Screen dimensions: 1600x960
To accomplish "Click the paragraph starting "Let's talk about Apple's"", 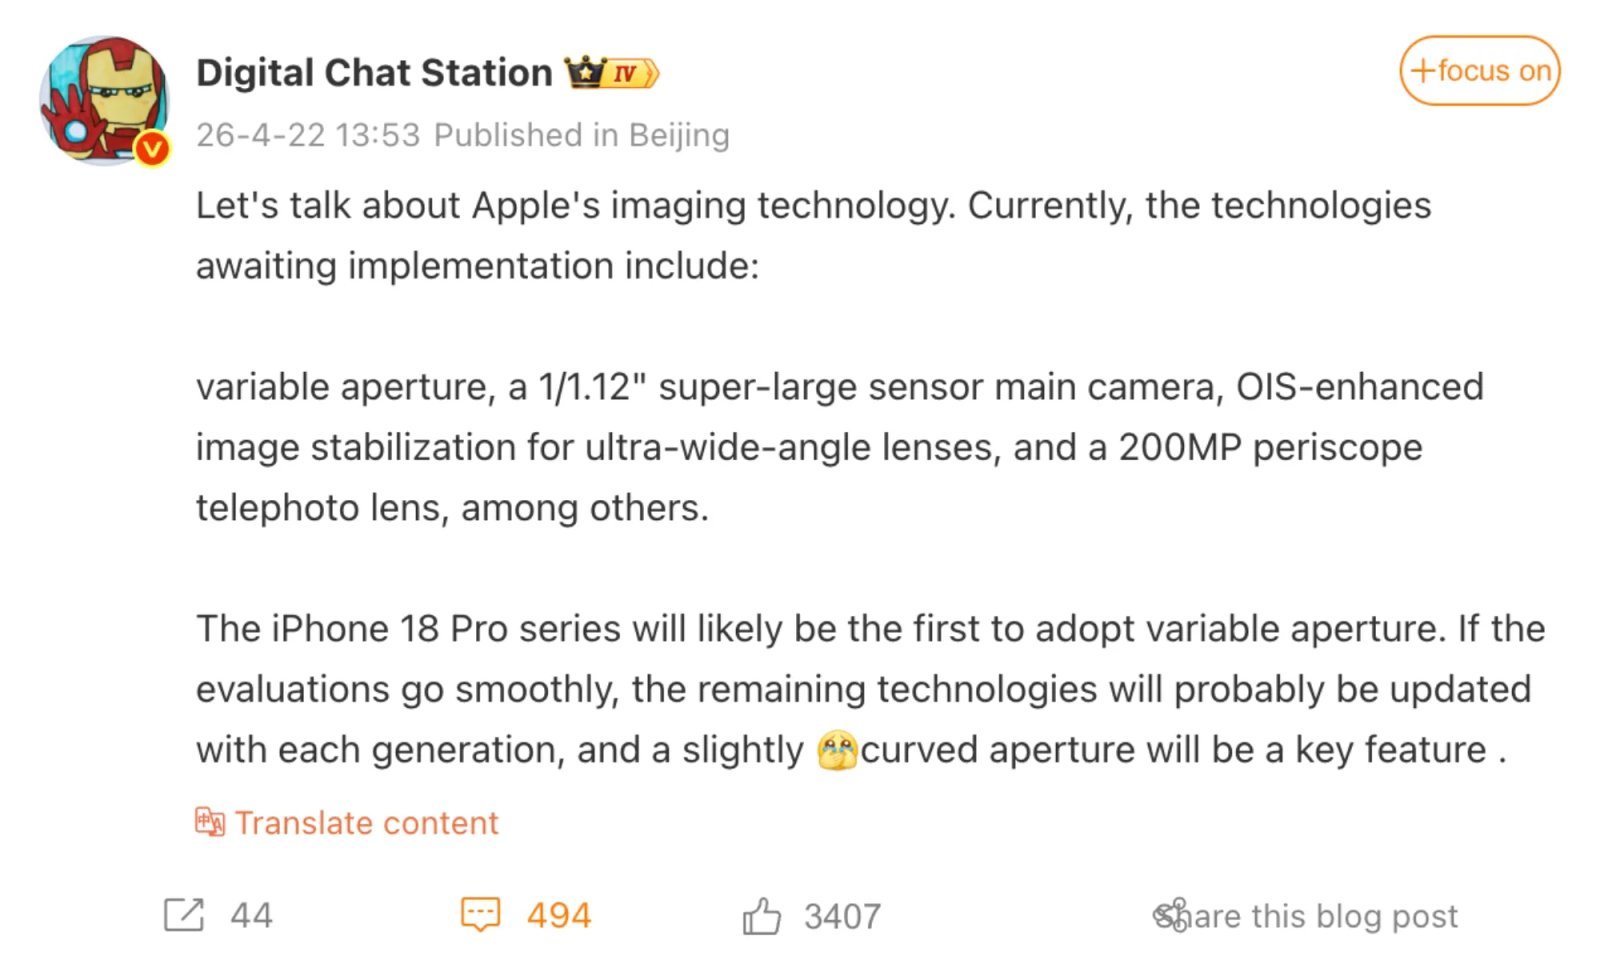I will pos(812,235).
